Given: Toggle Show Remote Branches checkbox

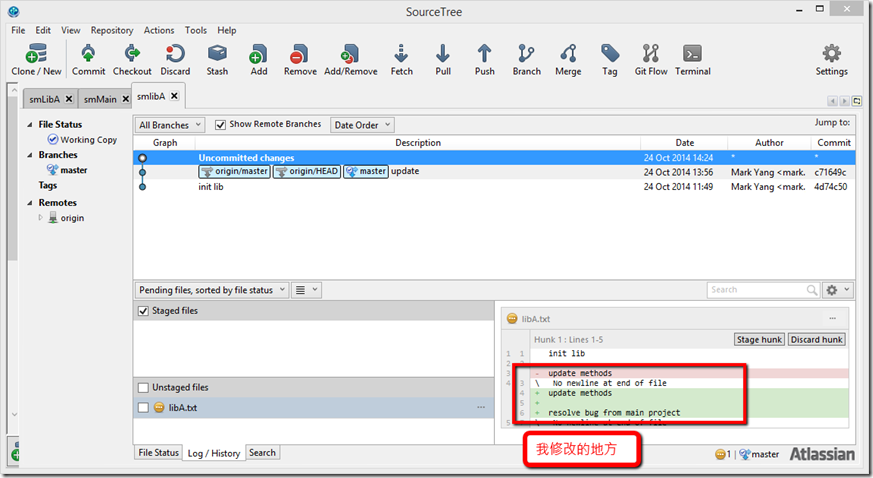Looking at the screenshot, I should click(220, 125).
